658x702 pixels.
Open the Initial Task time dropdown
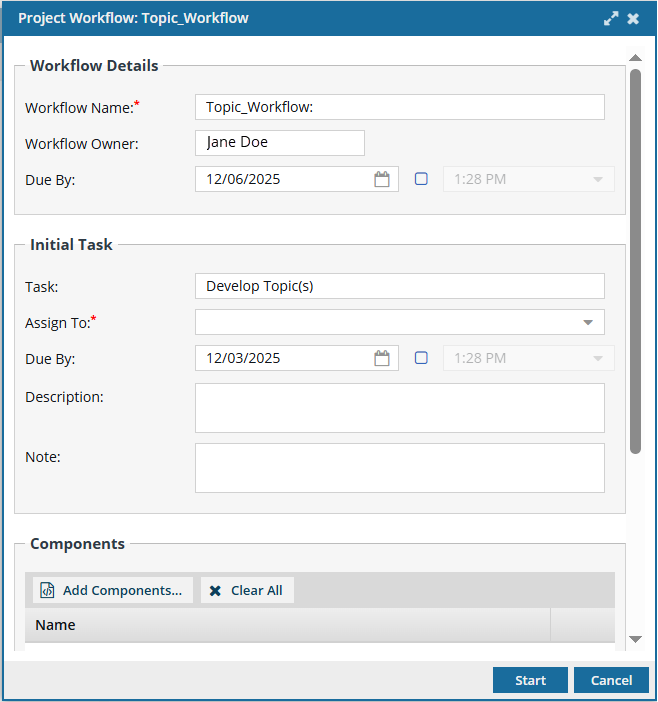coord(597,358)
